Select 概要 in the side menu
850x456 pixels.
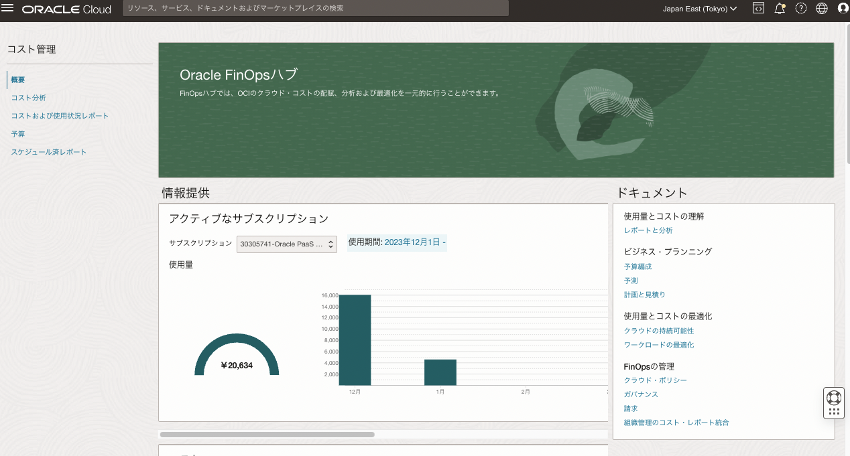pos(18,80)
